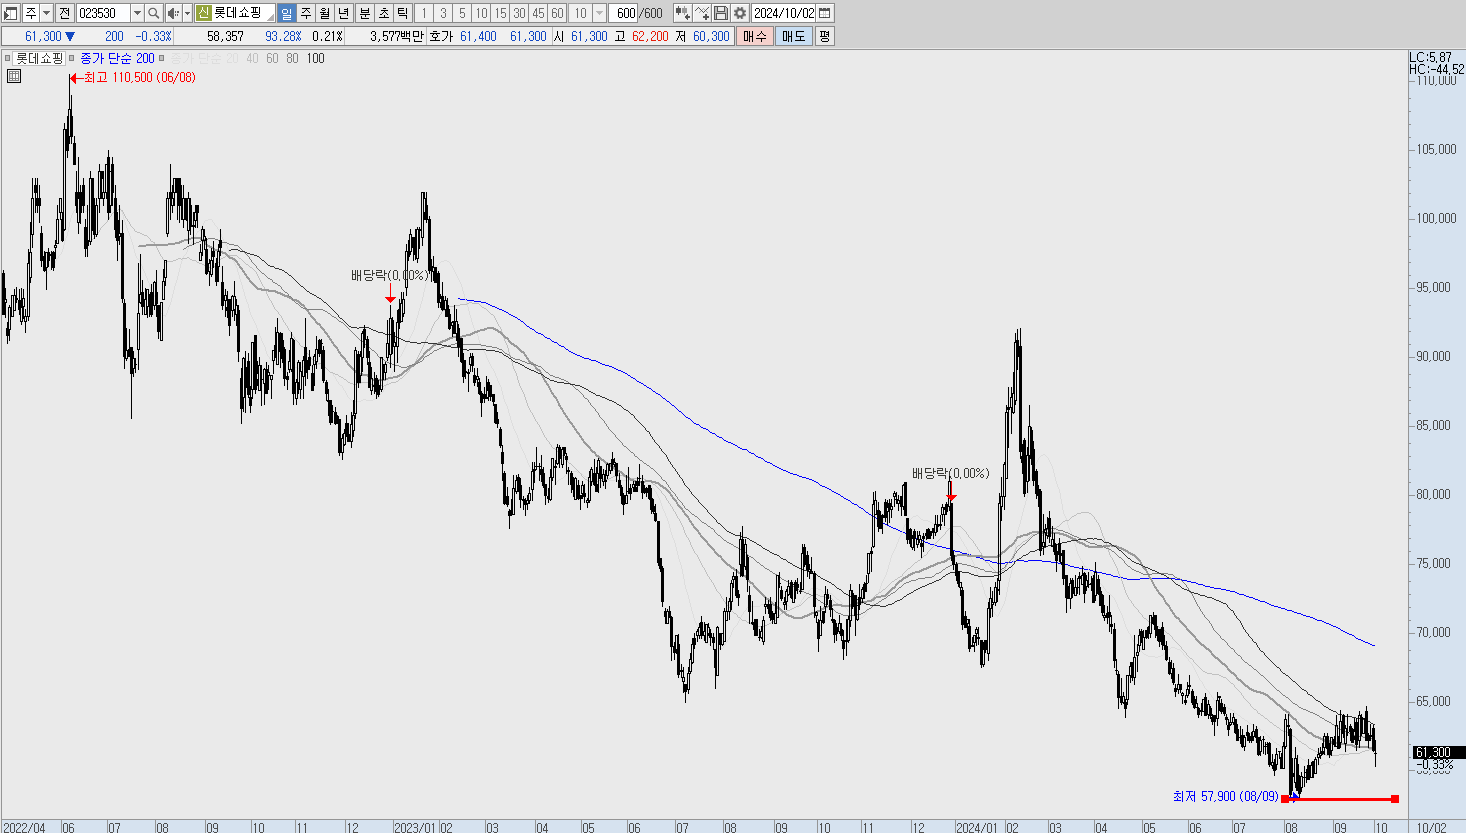Click the 3,577백만 trading value
Viewport: 1466px width, 833px height.
coord(397,36)
